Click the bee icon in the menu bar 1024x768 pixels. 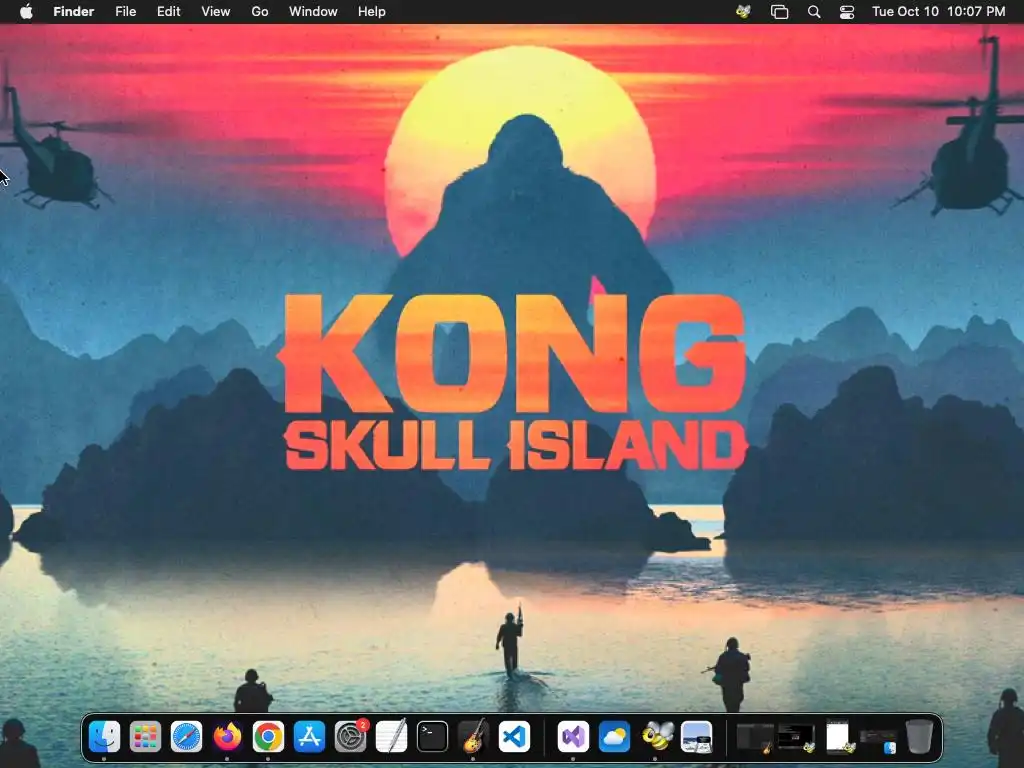point(743,12)
